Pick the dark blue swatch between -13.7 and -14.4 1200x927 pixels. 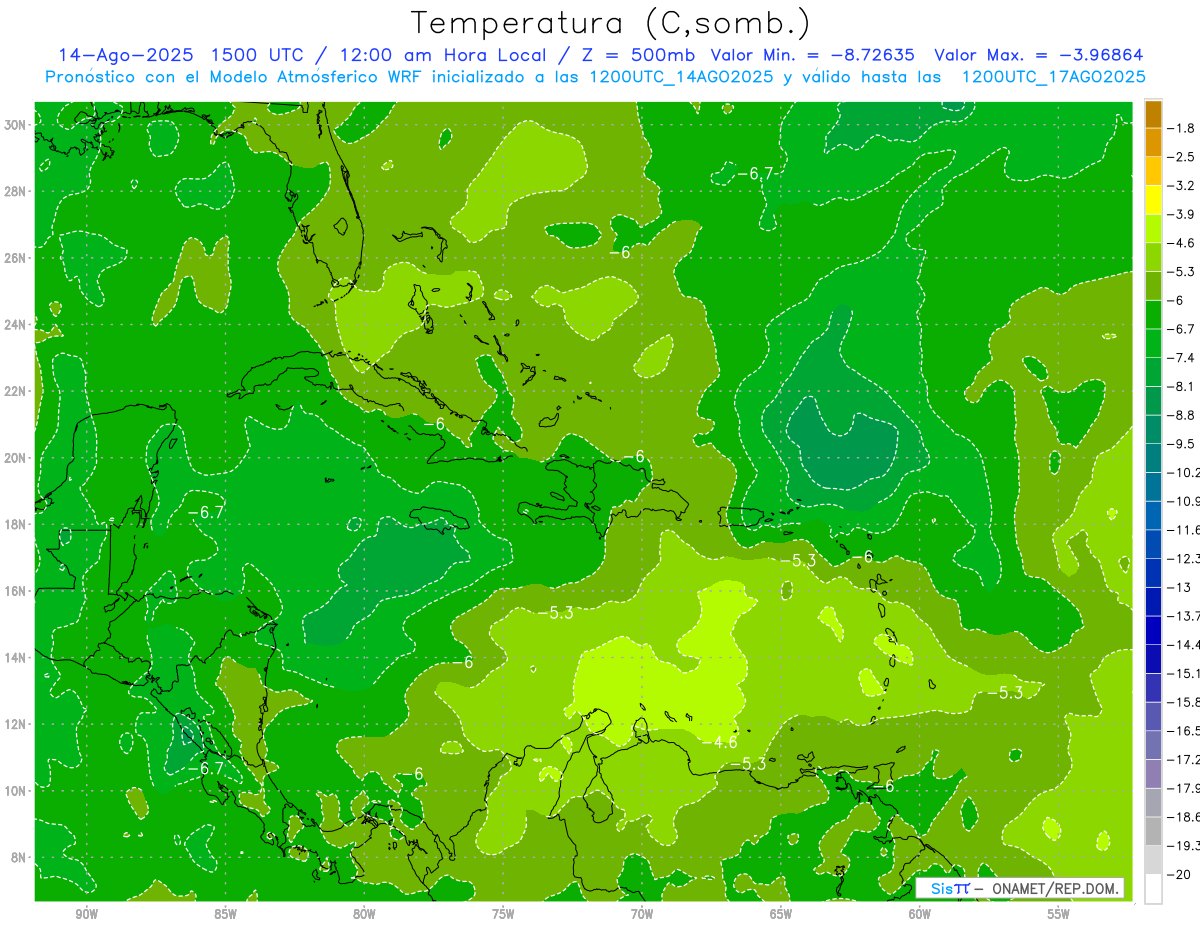[x=1153, y=630]
